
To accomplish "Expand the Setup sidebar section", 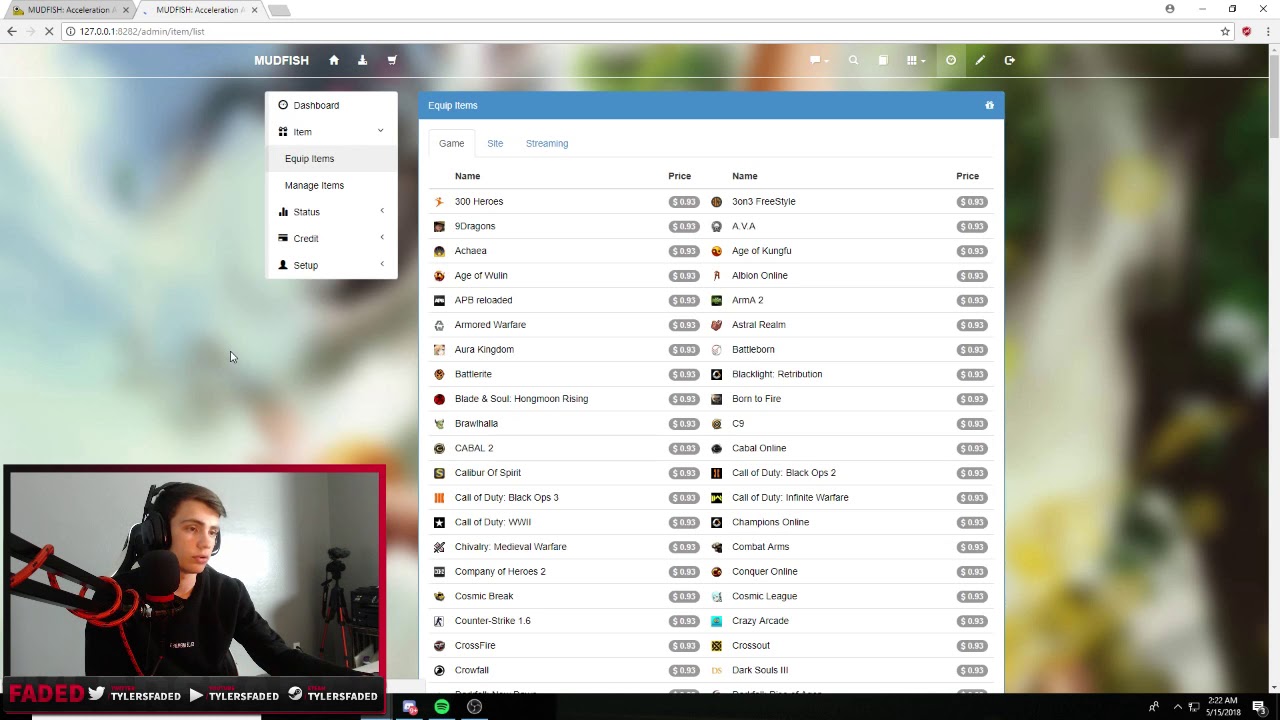I will point(331,265).
